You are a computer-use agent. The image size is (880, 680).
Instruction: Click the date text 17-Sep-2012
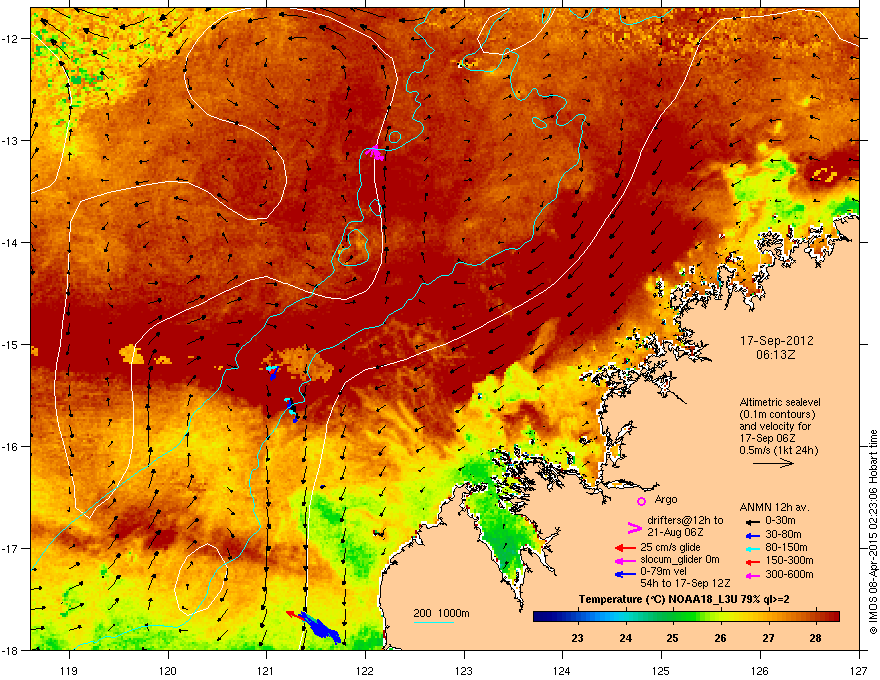[x=776, y=341]
